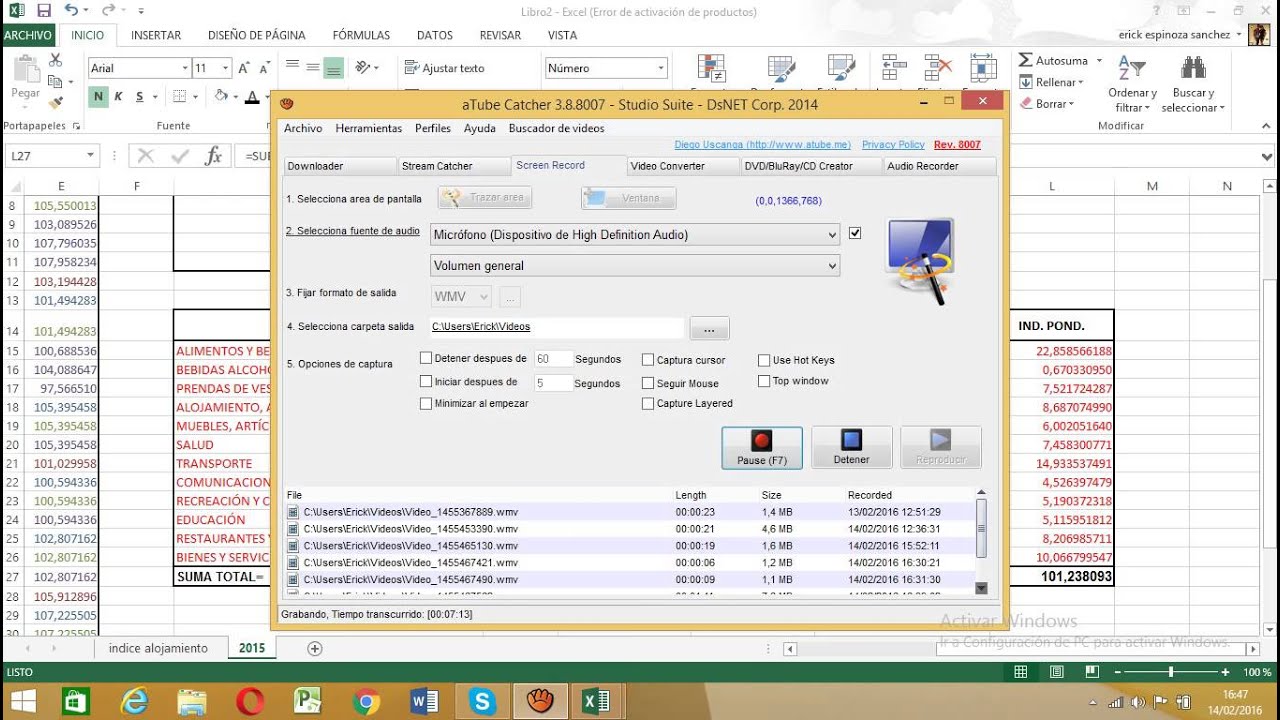Click the Pause (F7) record button

point(762,448)
